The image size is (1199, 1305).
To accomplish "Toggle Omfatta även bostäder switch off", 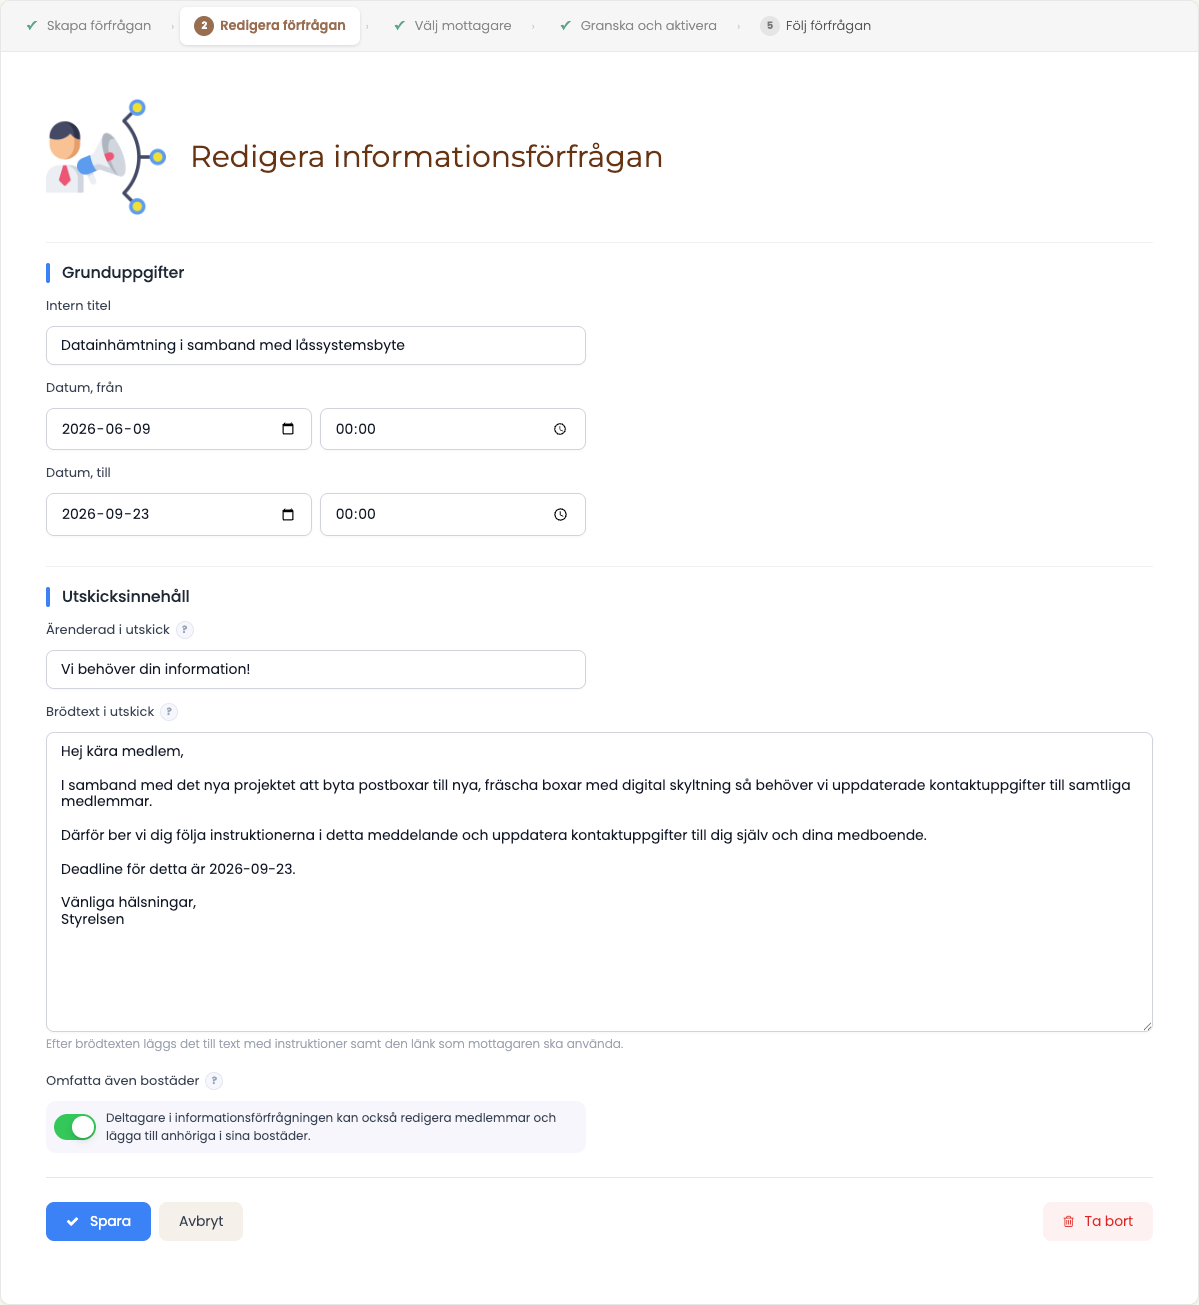I will (x=75, y=1127).
